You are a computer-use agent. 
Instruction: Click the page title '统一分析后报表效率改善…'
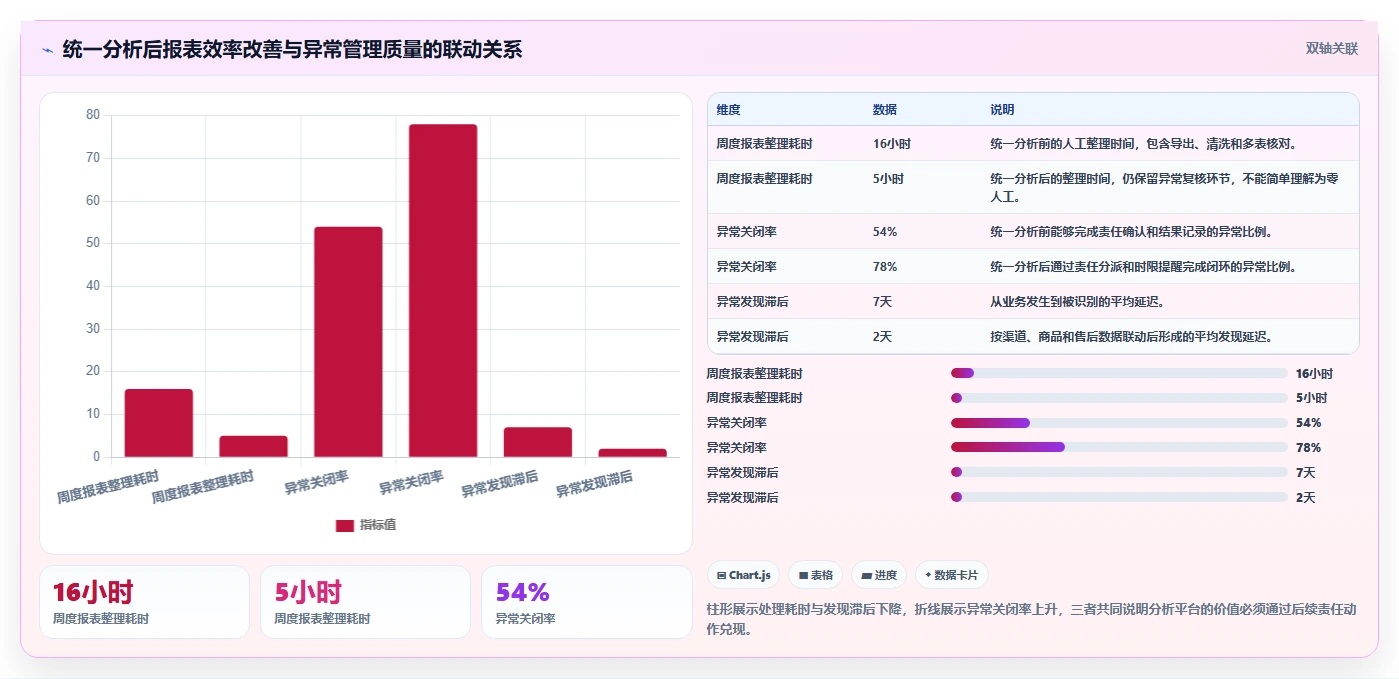(292, 49)
